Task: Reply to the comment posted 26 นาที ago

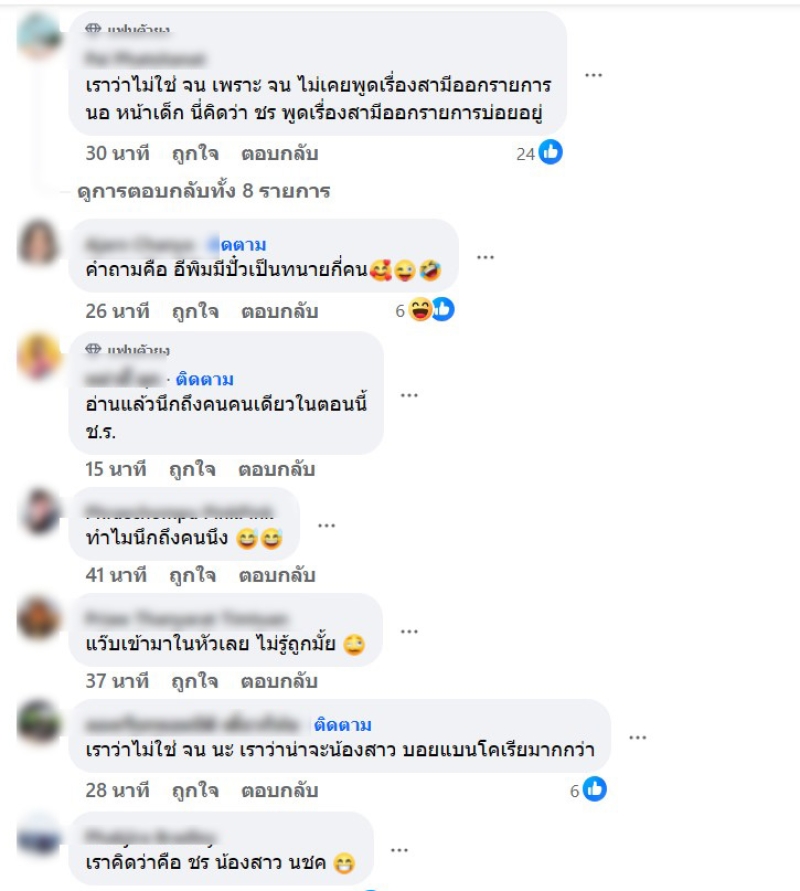Action: coord(280,311)
